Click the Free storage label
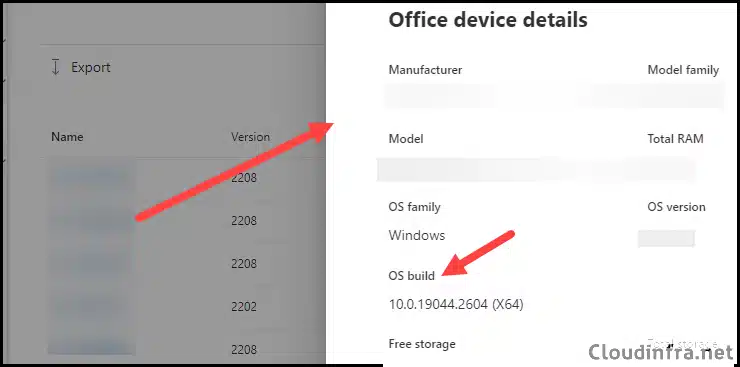This screenshot has height=367, width=740. 422,344
